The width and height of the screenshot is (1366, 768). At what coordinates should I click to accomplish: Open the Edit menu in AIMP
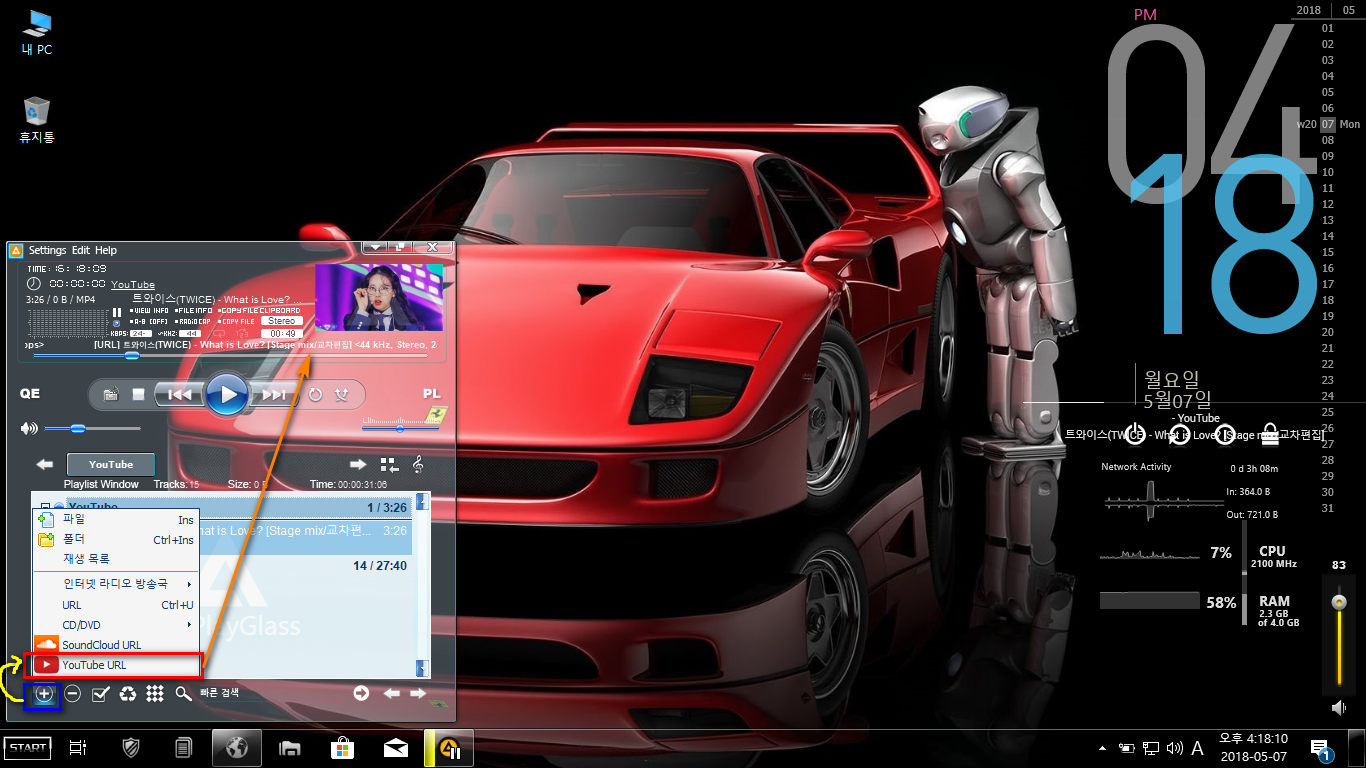click(80, 250)
